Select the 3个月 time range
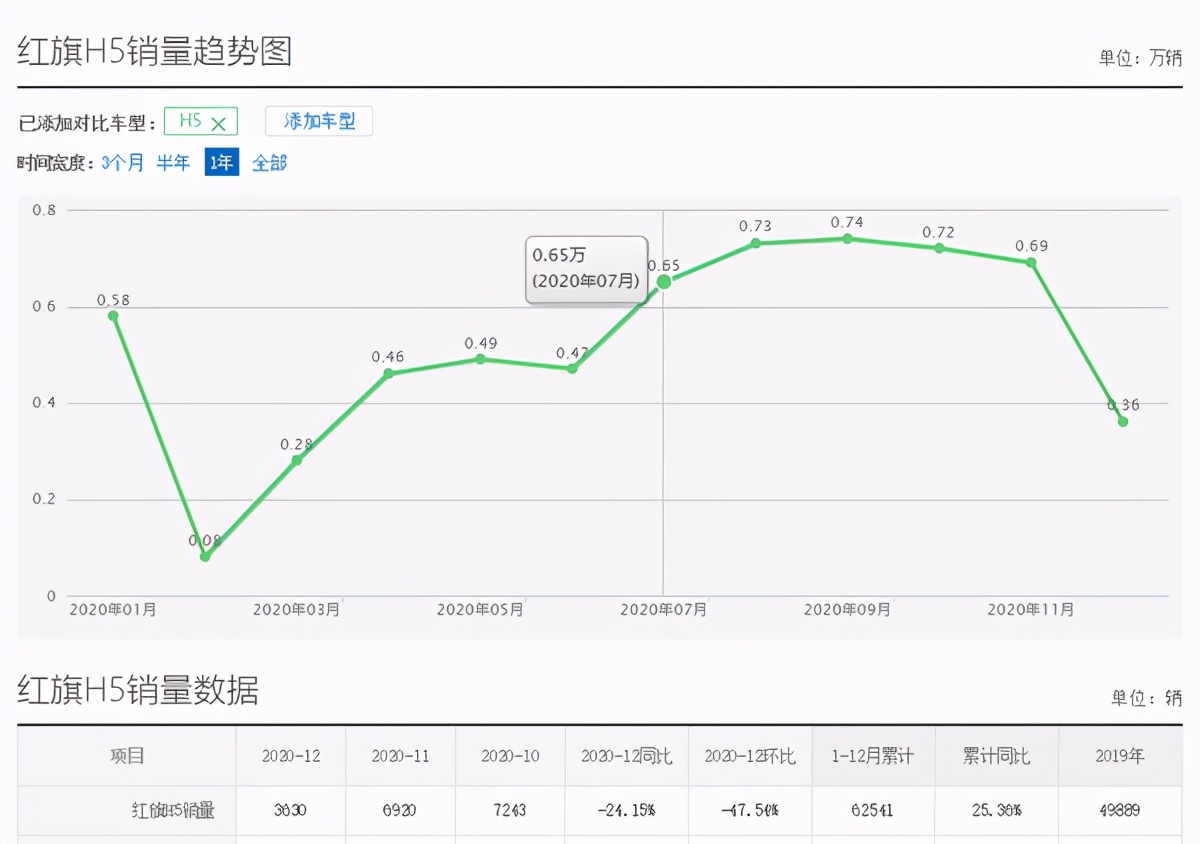1200x844 pixels. click(123, 162)
